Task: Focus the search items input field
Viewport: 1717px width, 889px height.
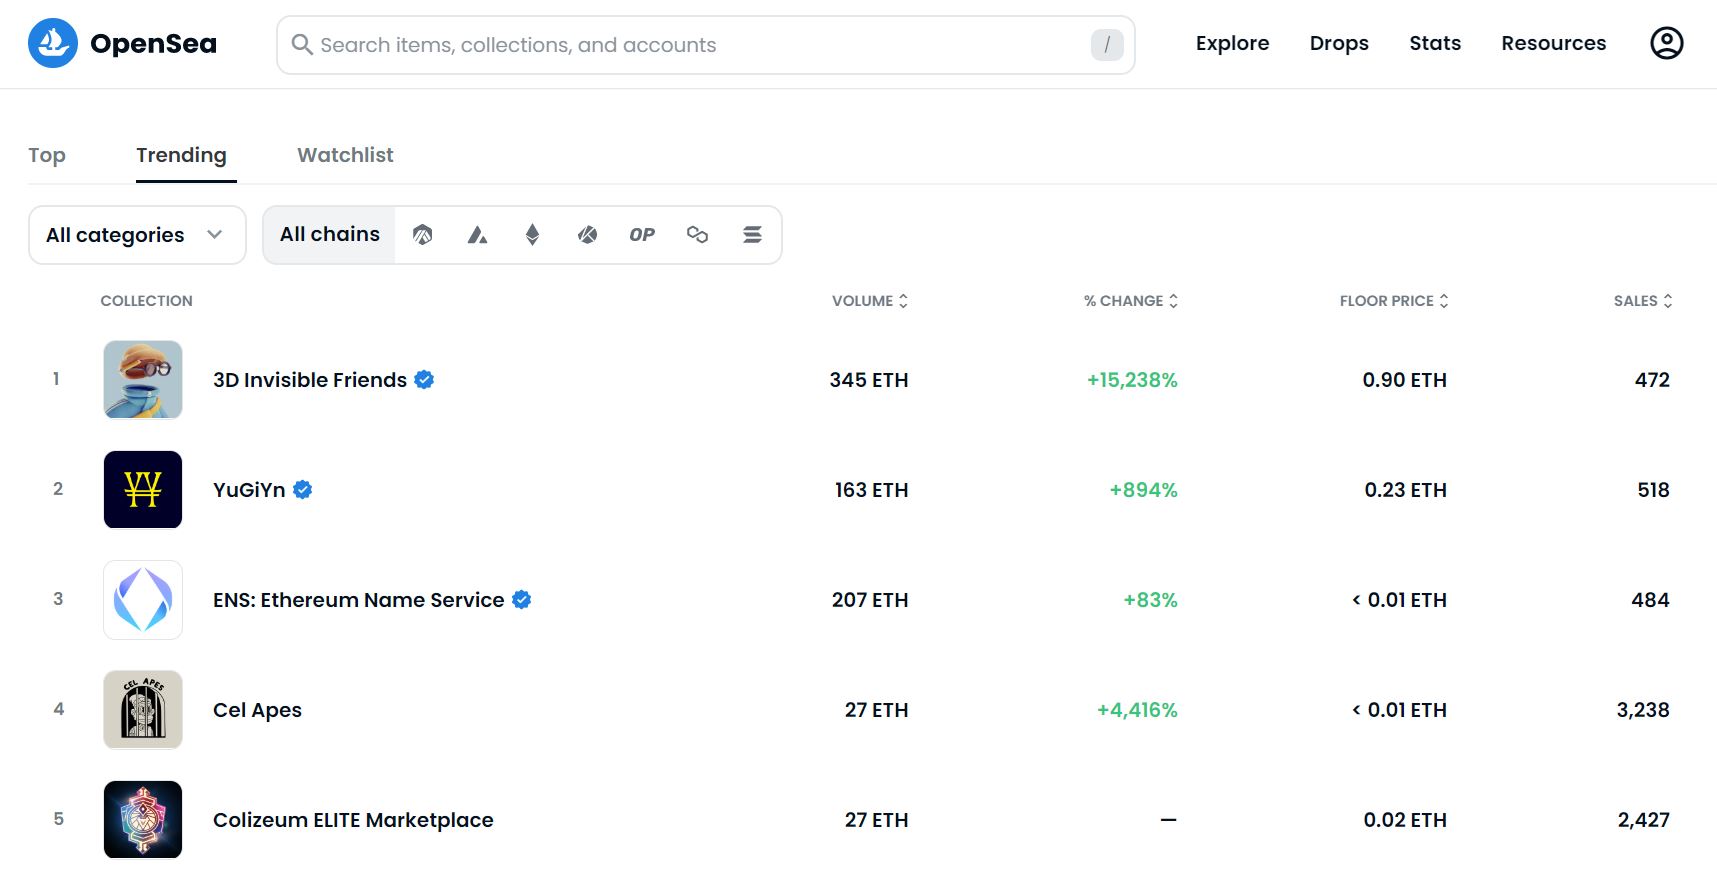Action: (x=705, y=45)
